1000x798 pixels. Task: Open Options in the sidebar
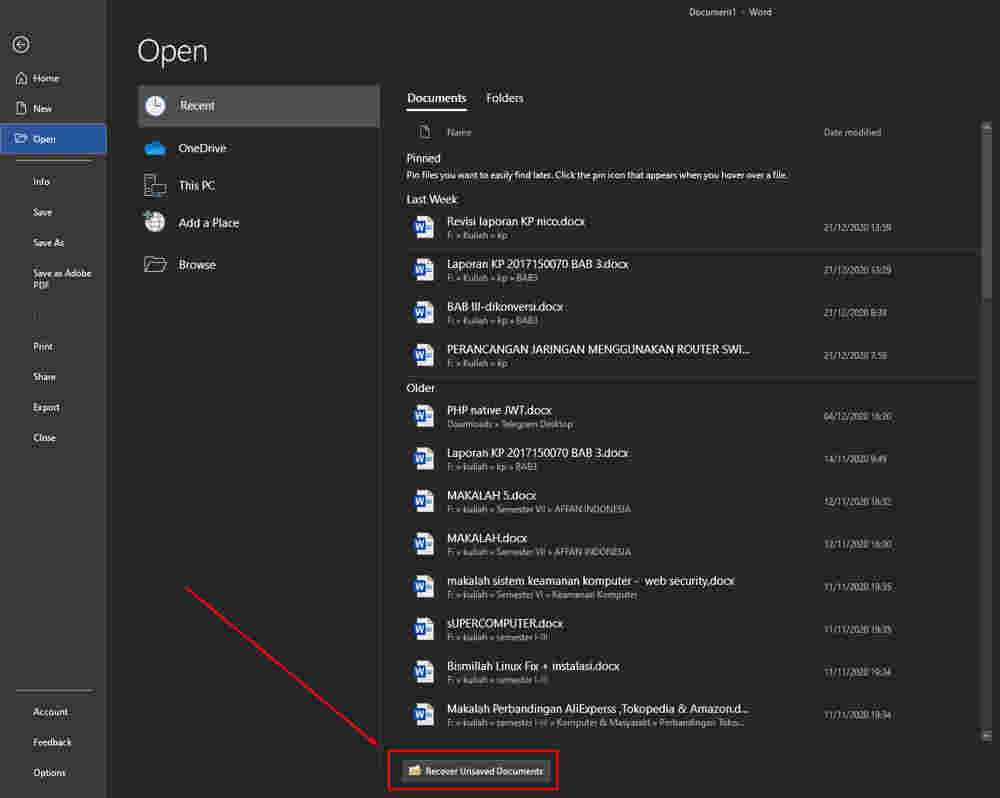pos(49,773)
